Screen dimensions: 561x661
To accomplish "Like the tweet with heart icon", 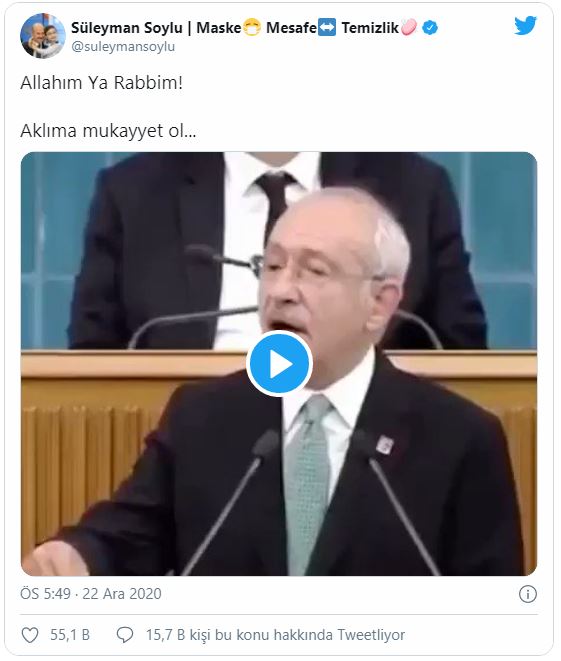I will pos(30,635).
